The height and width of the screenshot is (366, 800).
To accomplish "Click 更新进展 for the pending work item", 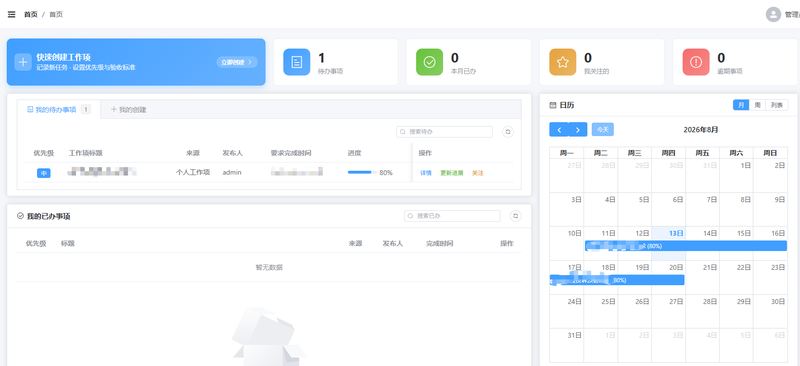I will point(452,173).
